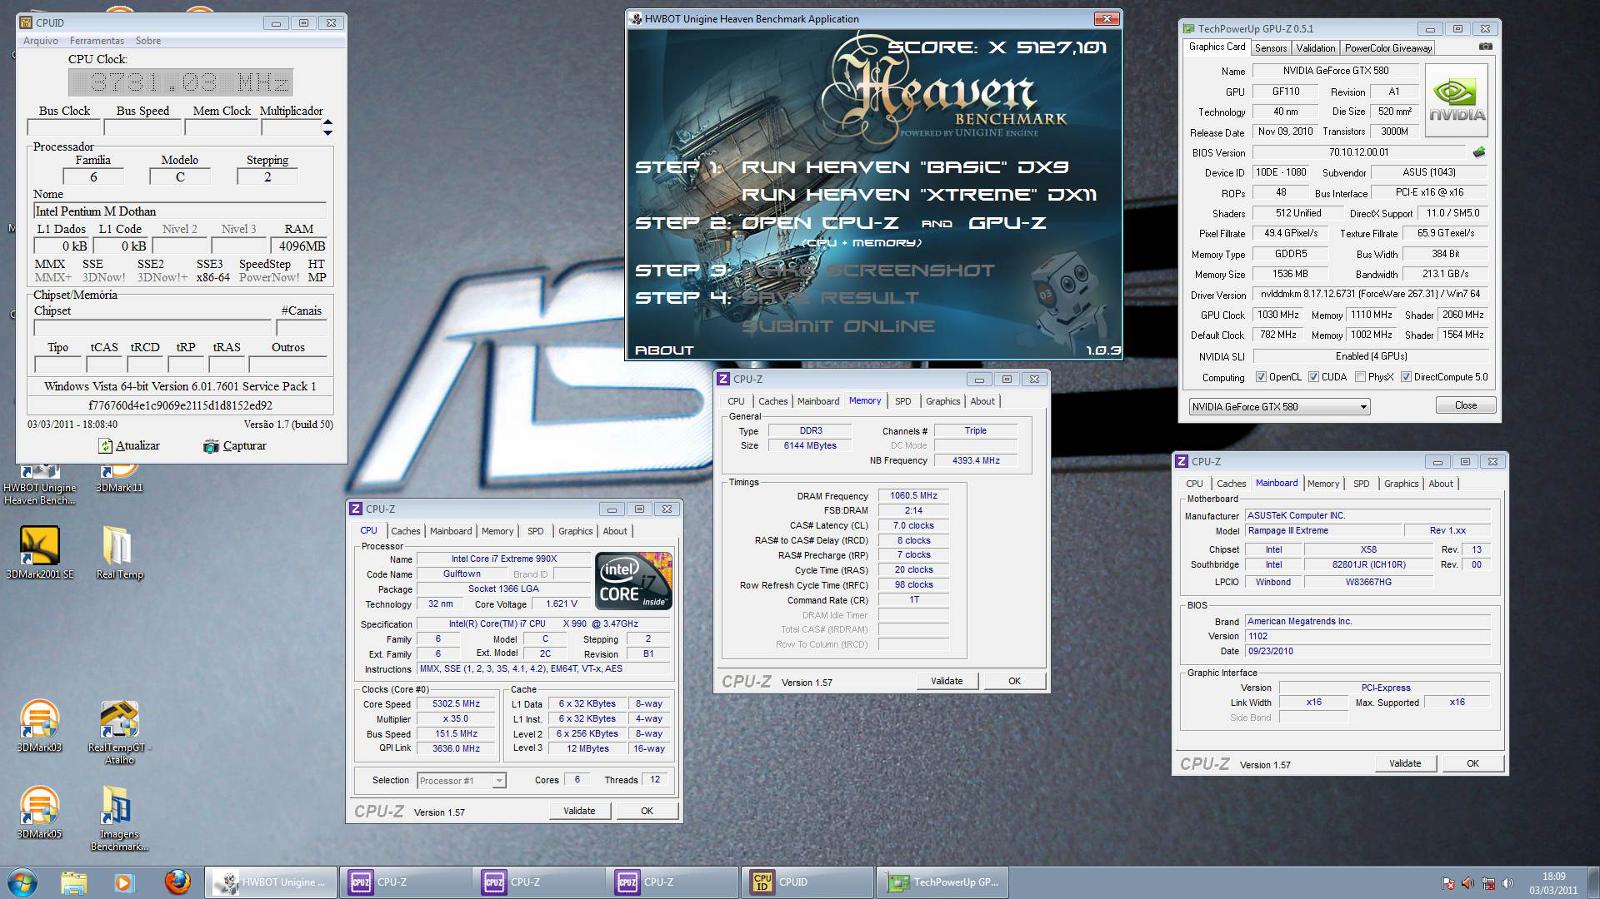
Task: Click the GPU-Z camera screenshot icon
Action: tap(1486, 46)
